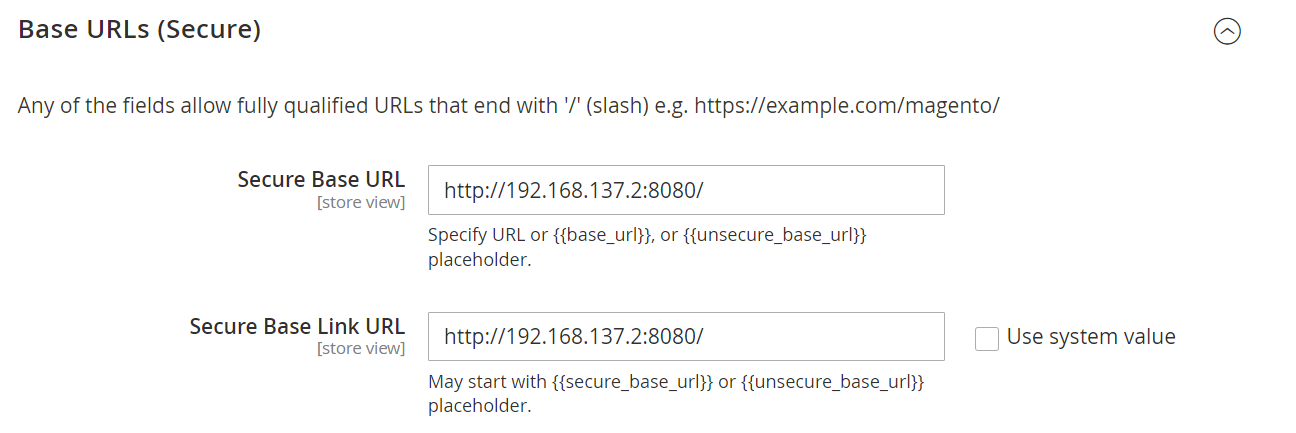Click store view scope under Secure Base URL
This screenshot has width=1296, height=433.
tap(361, 202)
